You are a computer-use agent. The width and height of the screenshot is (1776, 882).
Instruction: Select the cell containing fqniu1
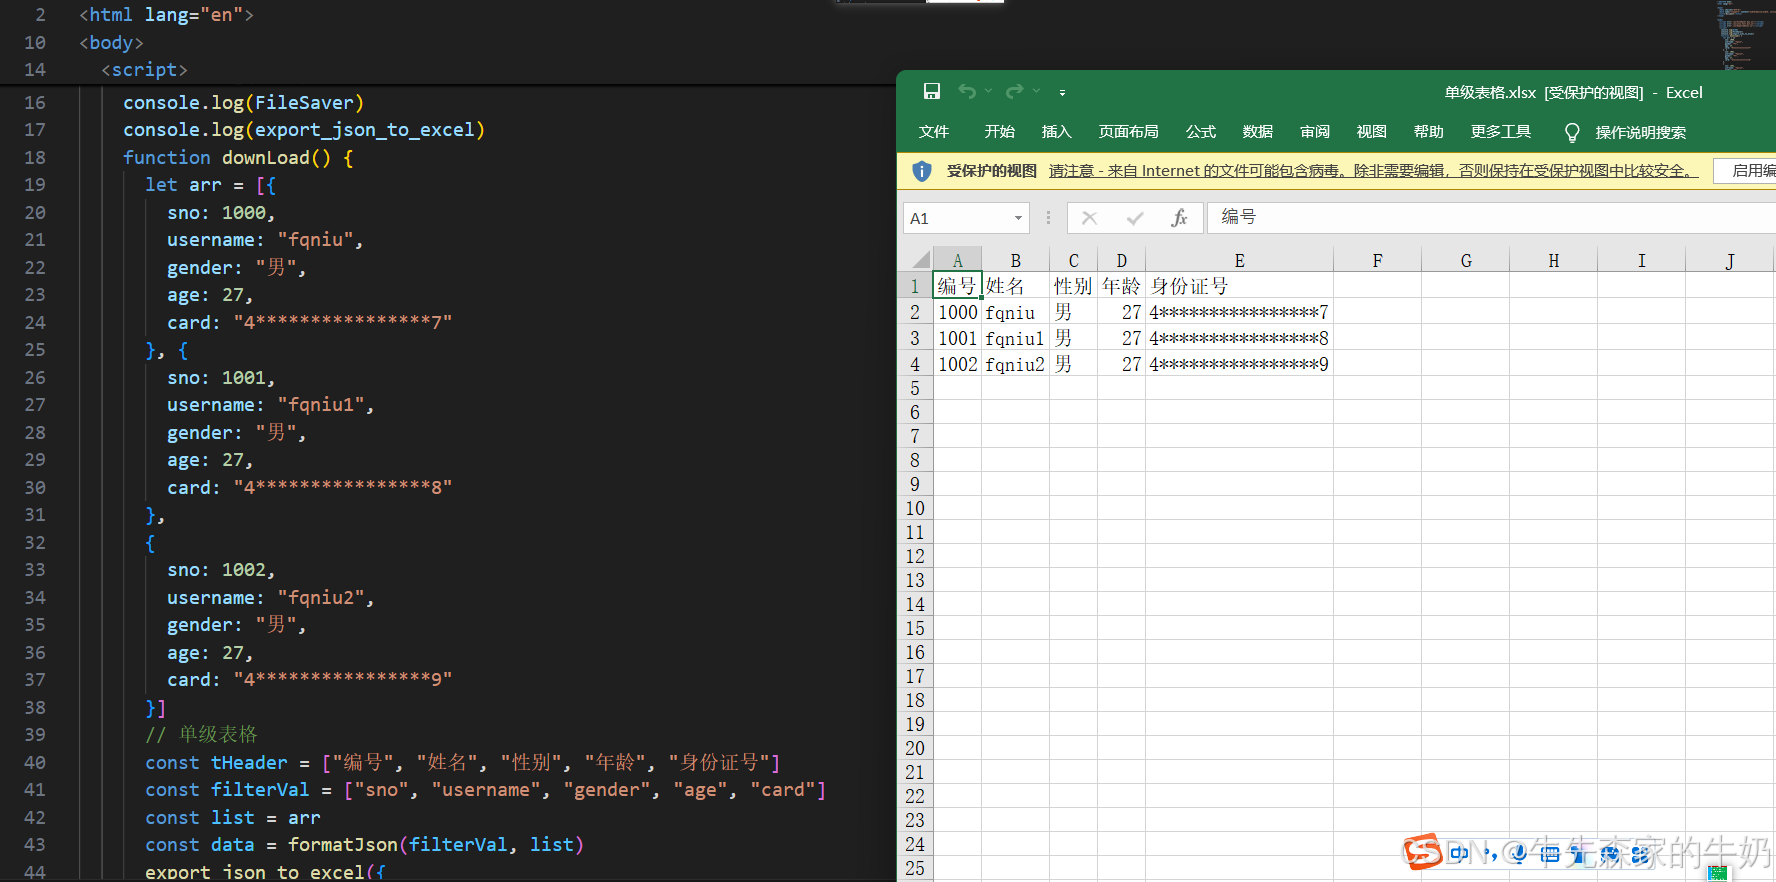coord(1015,338)
